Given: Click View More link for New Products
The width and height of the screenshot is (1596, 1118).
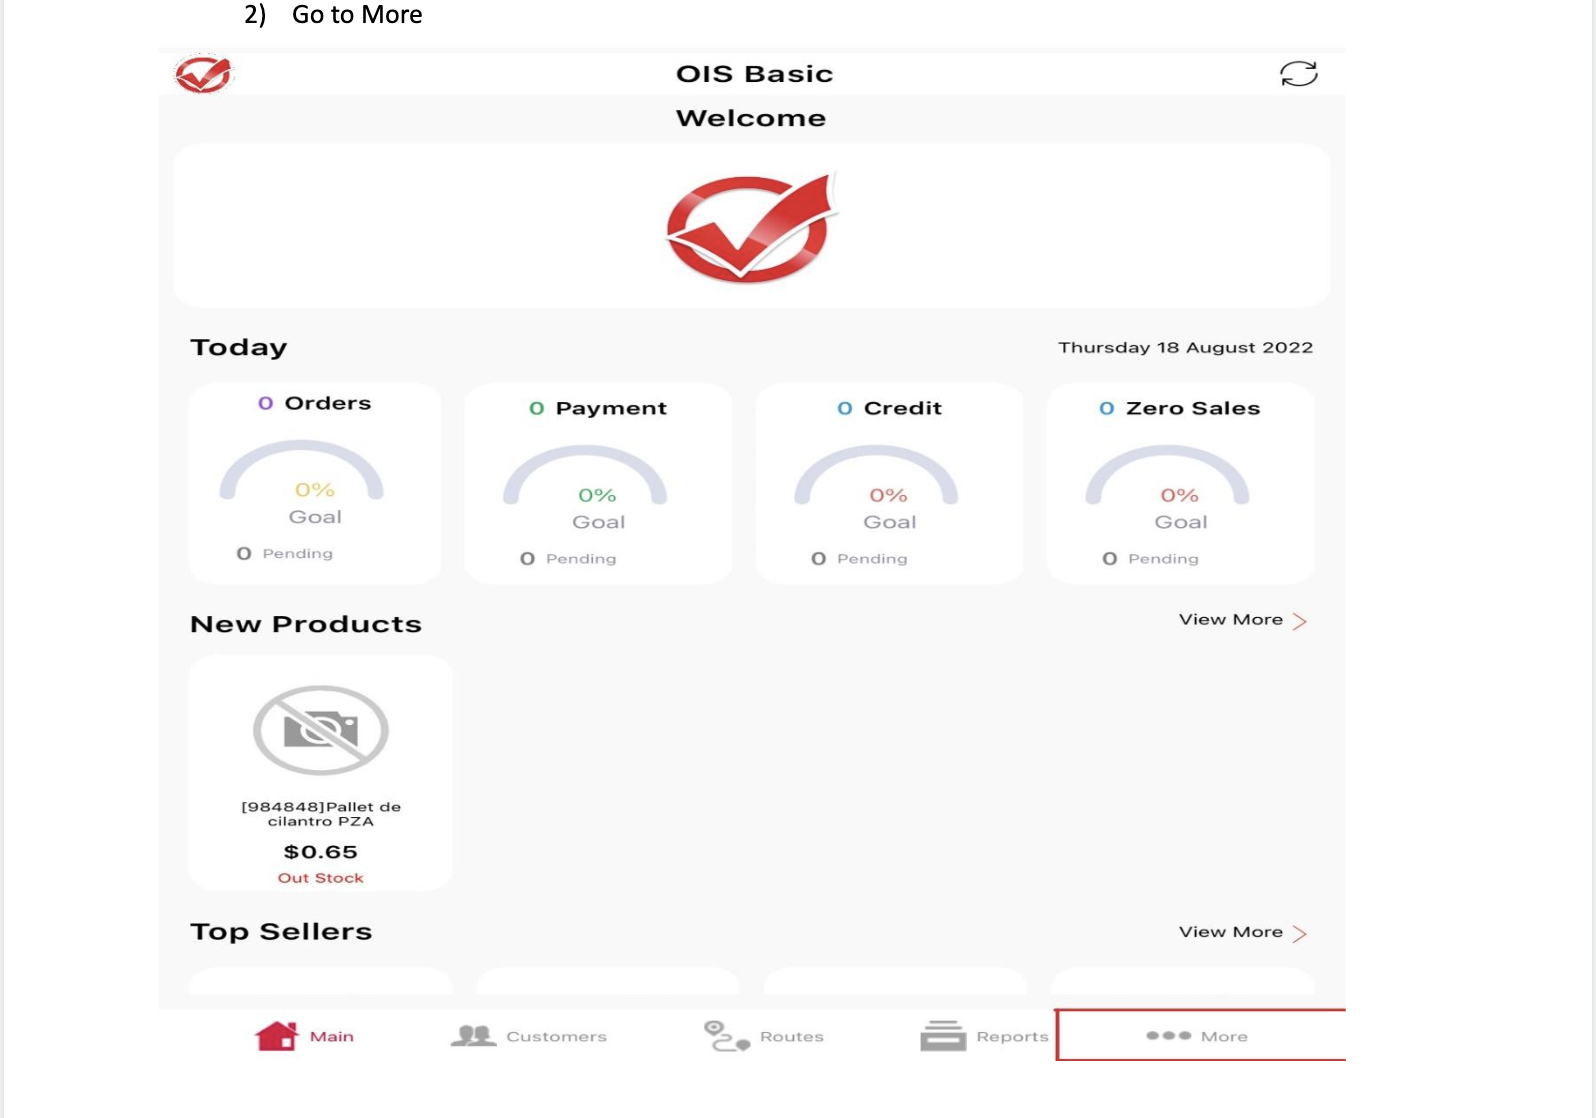Looking at the screenshot, I should pyautogui.click(x=1230, y=620).
